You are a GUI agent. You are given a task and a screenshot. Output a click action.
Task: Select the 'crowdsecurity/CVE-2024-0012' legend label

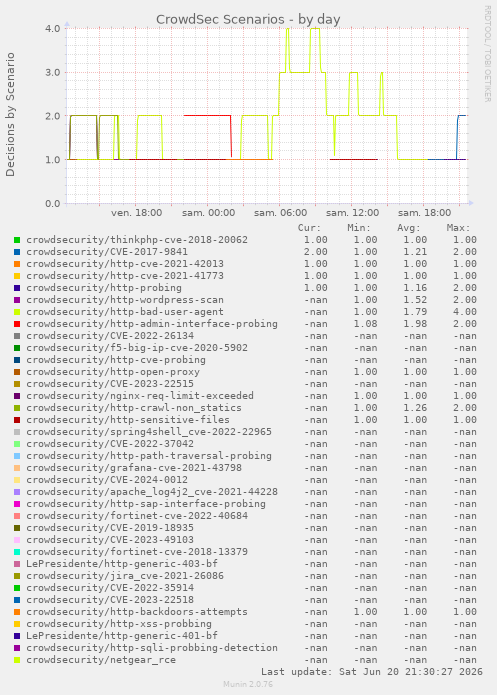coord(107,480)
